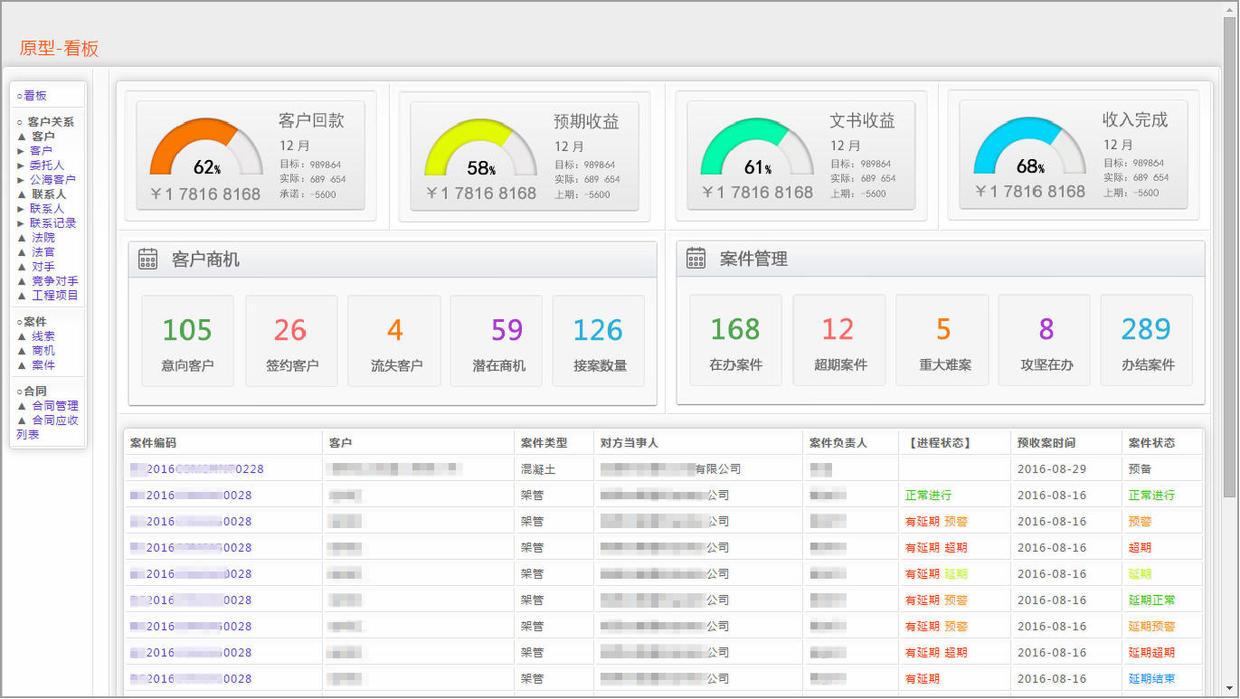Viewport: 1240px width, 699px height.
Task: Open the 5 重大难案 card
Action: [x=942, y=340]
